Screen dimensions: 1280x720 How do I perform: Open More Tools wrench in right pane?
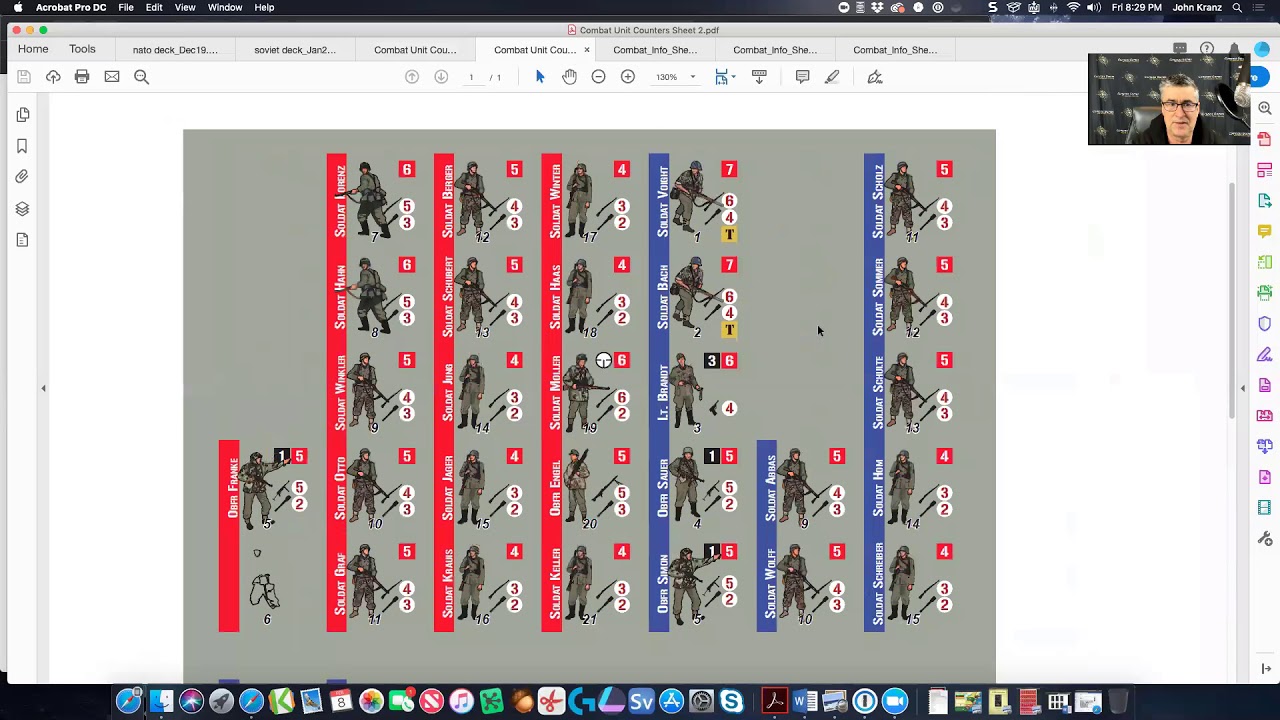click(1265, 539)
